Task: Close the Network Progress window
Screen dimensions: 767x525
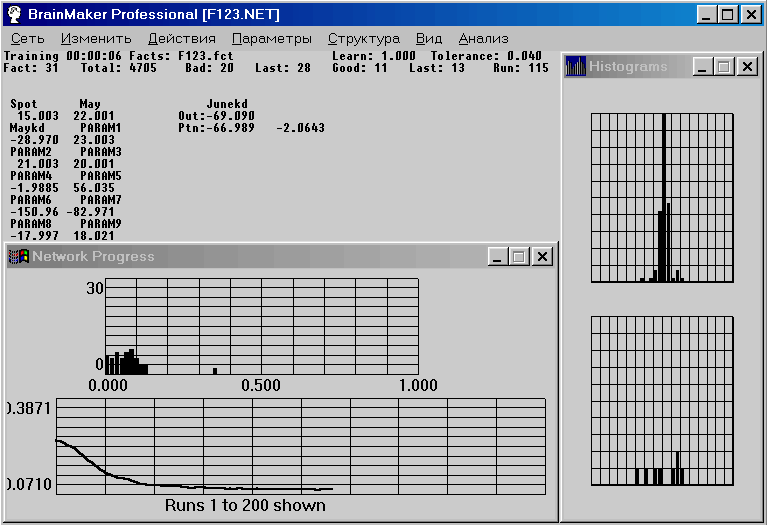Action: click(541, 257)
